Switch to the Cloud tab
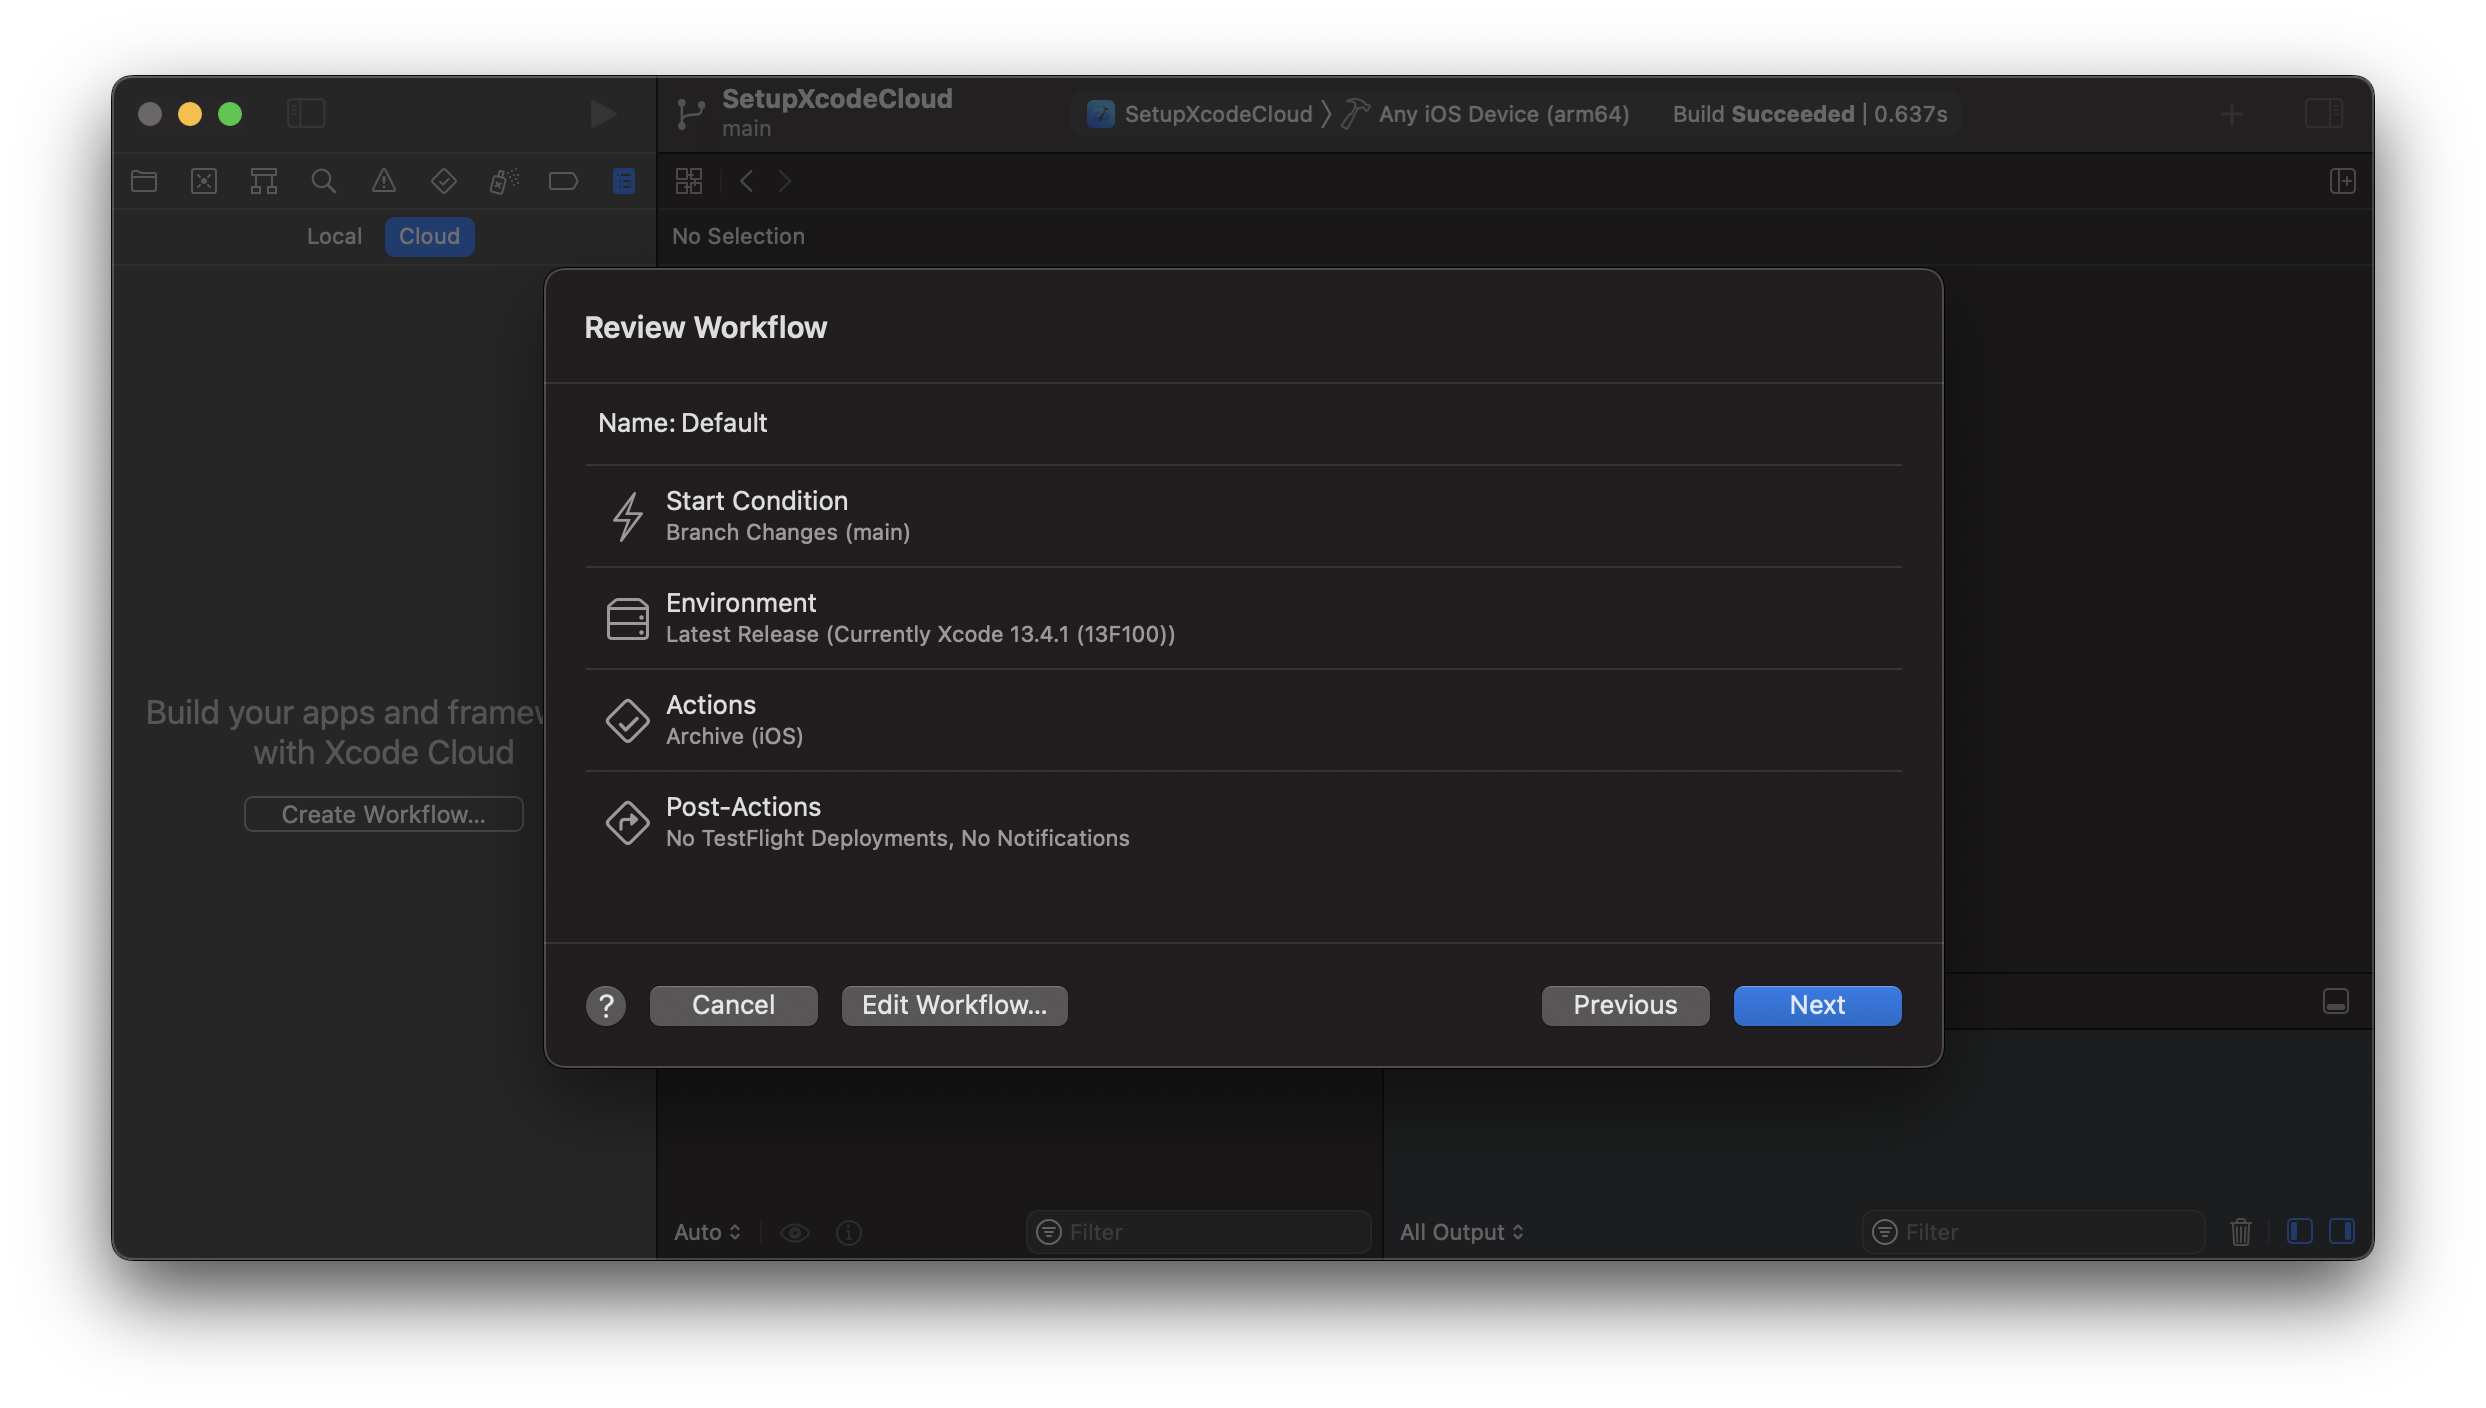Image resolution: width=2486 pixels, height=1408 pixels. [430, 236]
